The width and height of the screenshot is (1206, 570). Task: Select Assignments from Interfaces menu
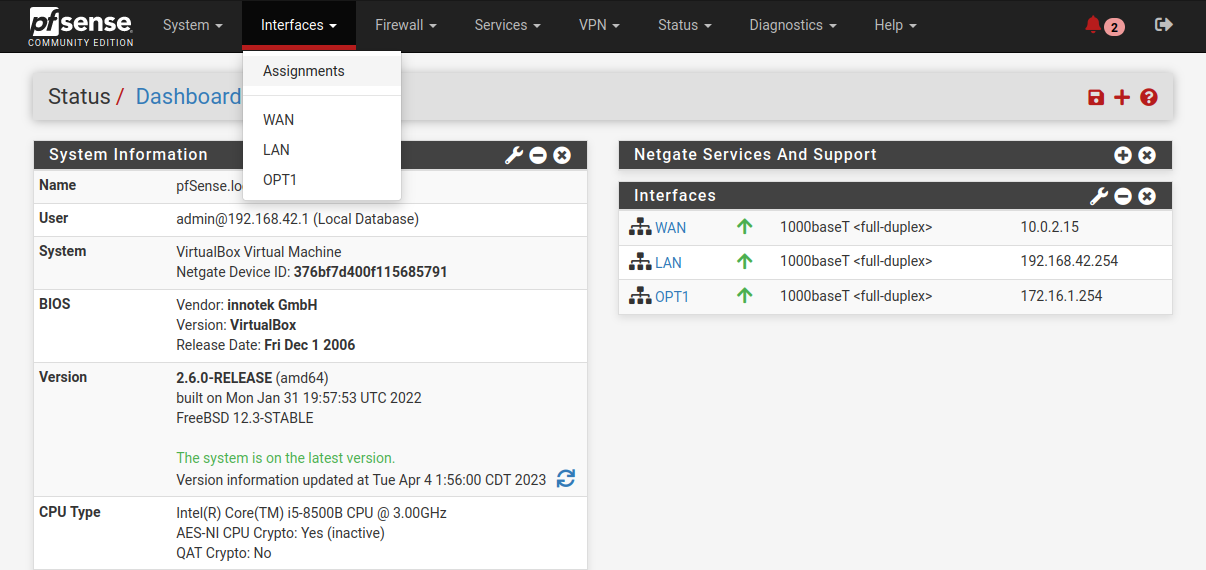322,71
